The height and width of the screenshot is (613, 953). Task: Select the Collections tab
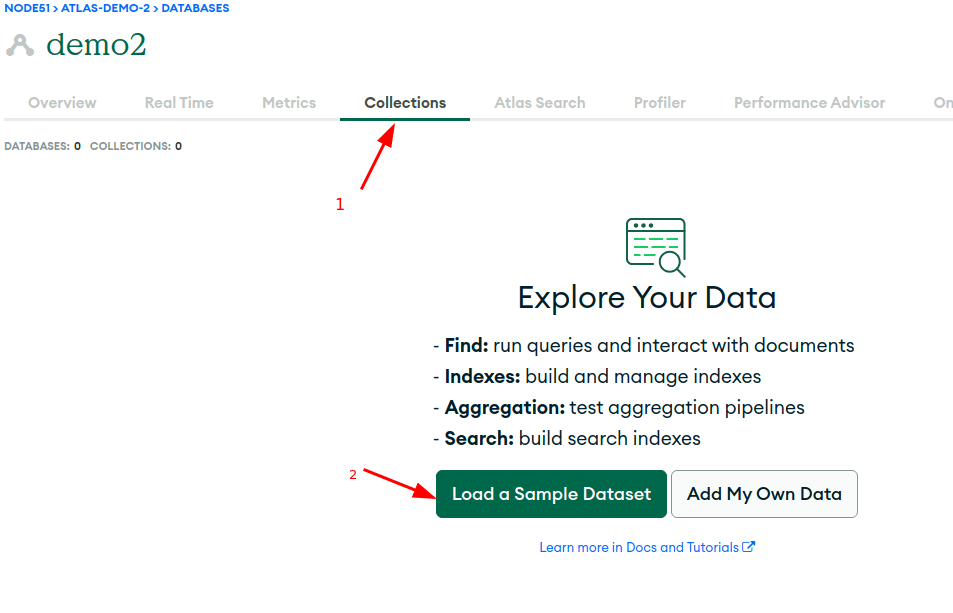[405, 103]
